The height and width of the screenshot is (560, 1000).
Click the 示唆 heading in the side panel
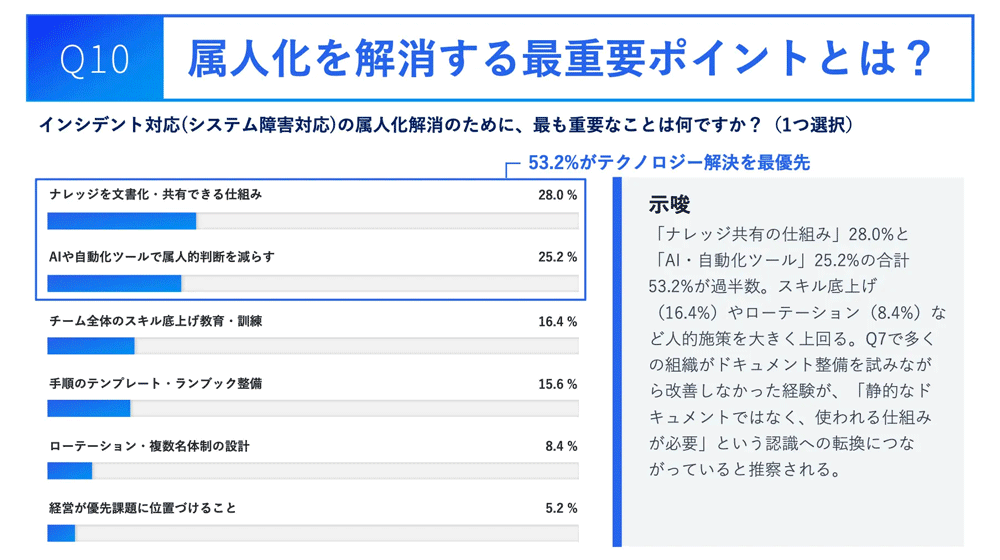(x=669, y=204)
